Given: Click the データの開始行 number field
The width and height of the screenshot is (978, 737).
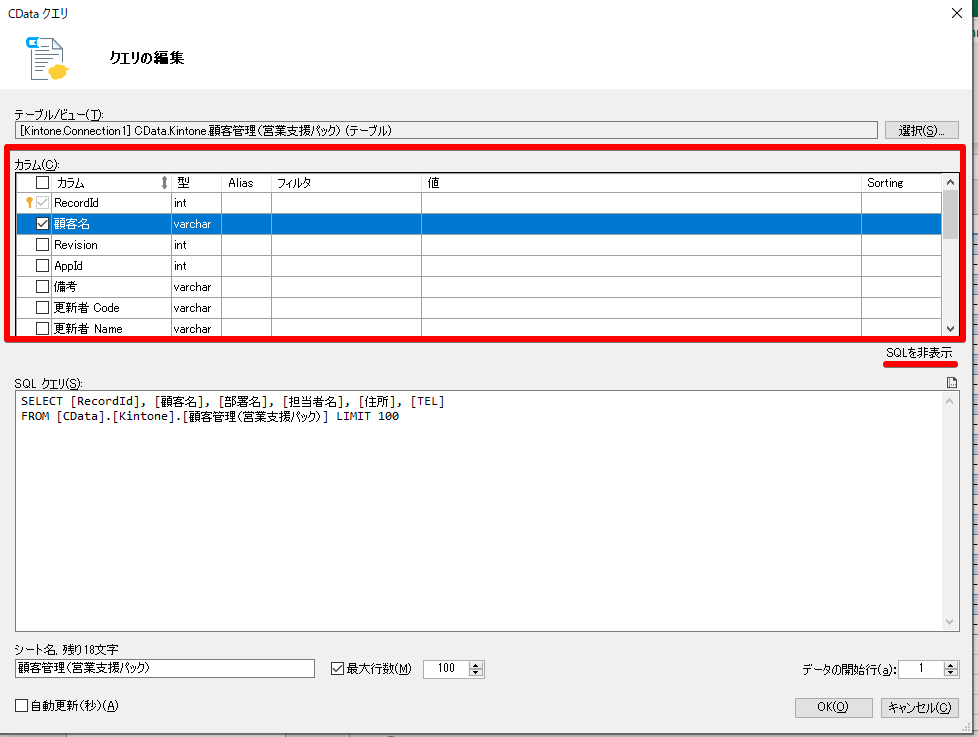Looking at the screenshot, I should point(921,668).
